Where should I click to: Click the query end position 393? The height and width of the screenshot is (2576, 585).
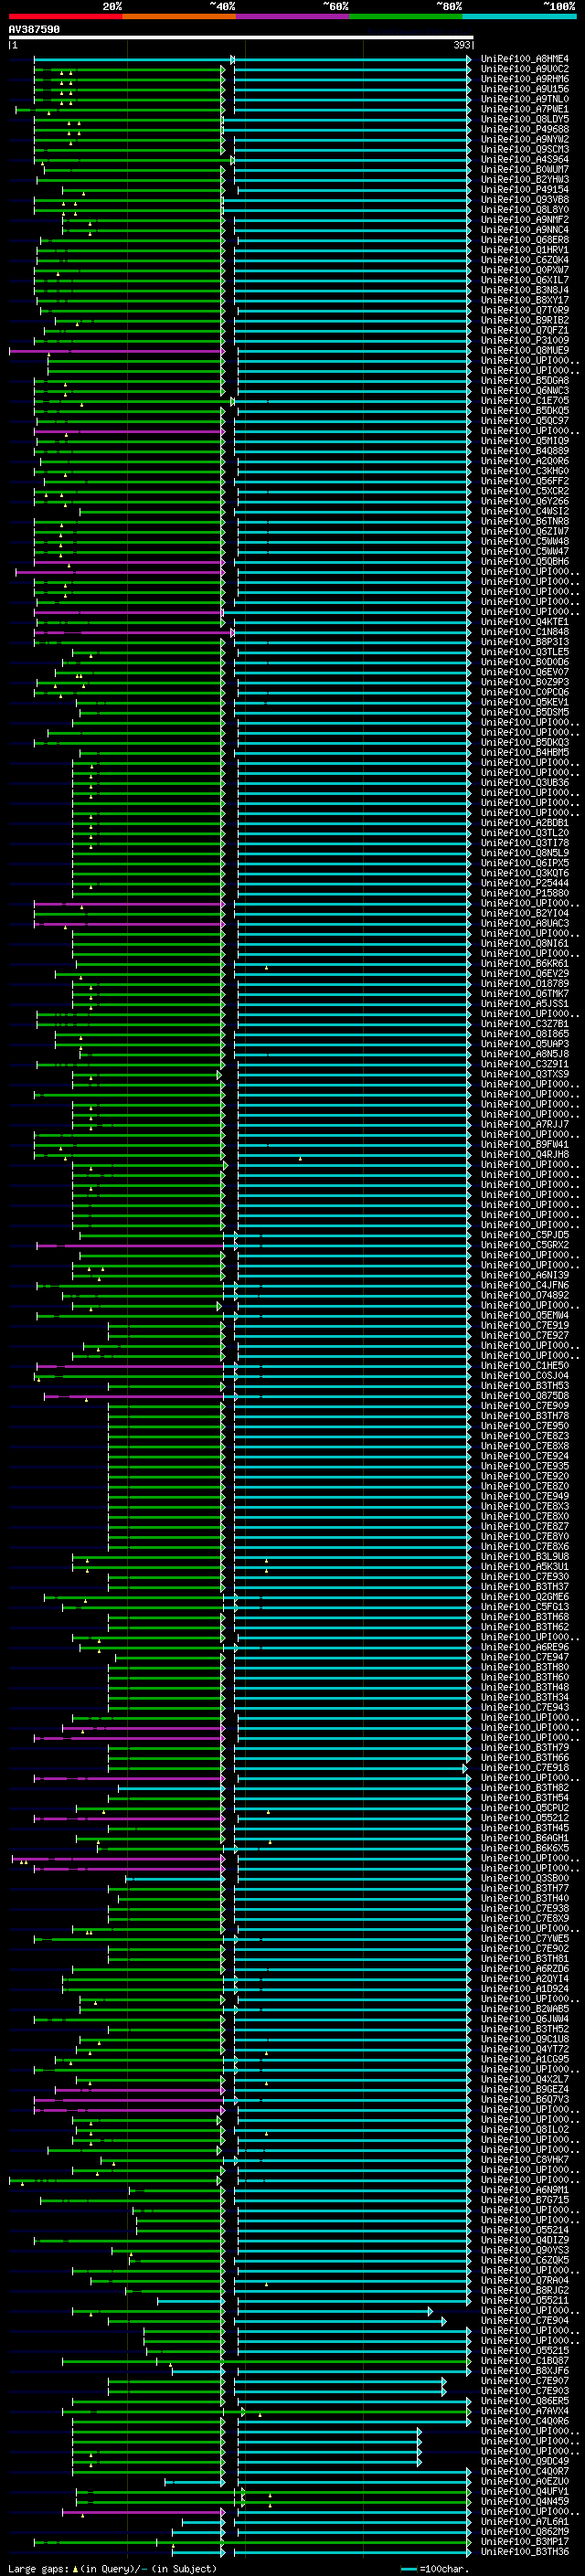tap(462, 45)
